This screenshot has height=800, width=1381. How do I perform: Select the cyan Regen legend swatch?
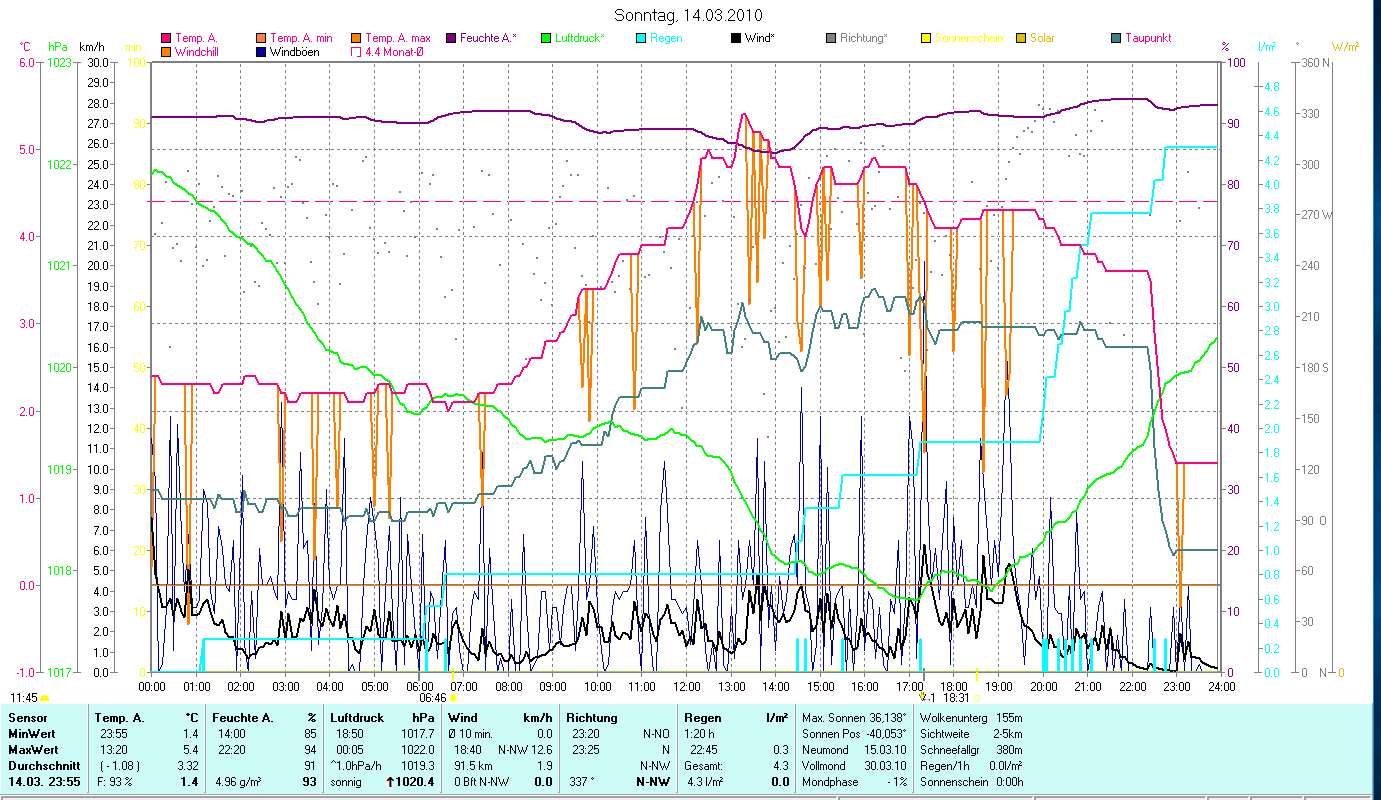tap(640, 38)
